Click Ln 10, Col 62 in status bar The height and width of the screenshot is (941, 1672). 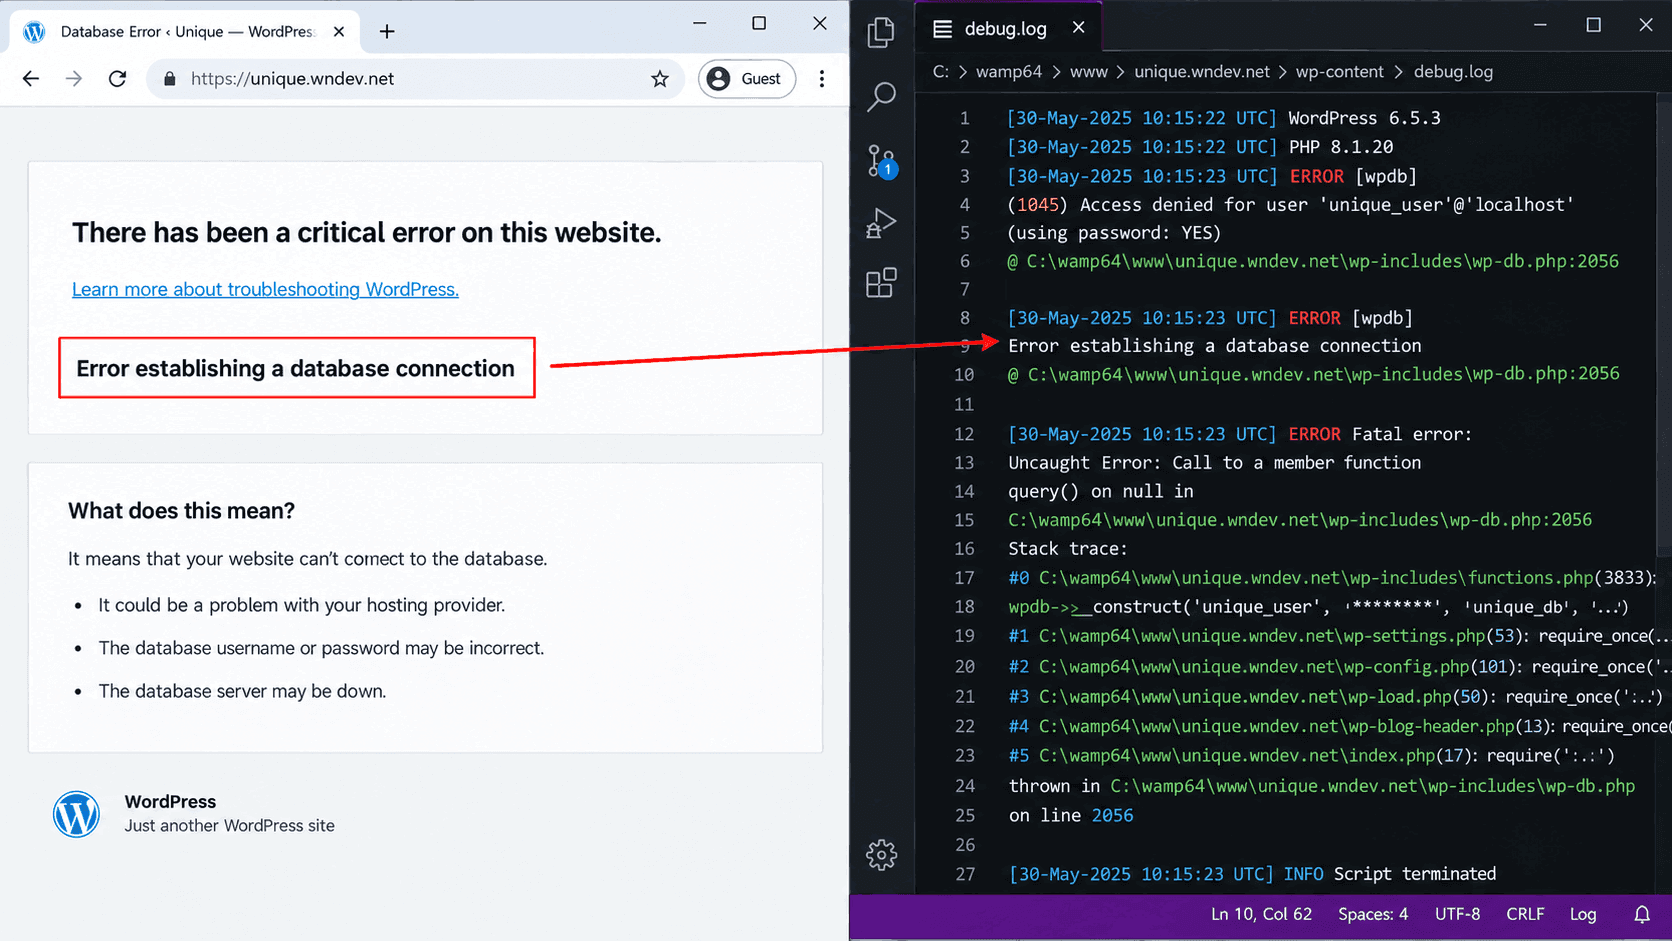pyautogui.click(x=1261, y=914)
